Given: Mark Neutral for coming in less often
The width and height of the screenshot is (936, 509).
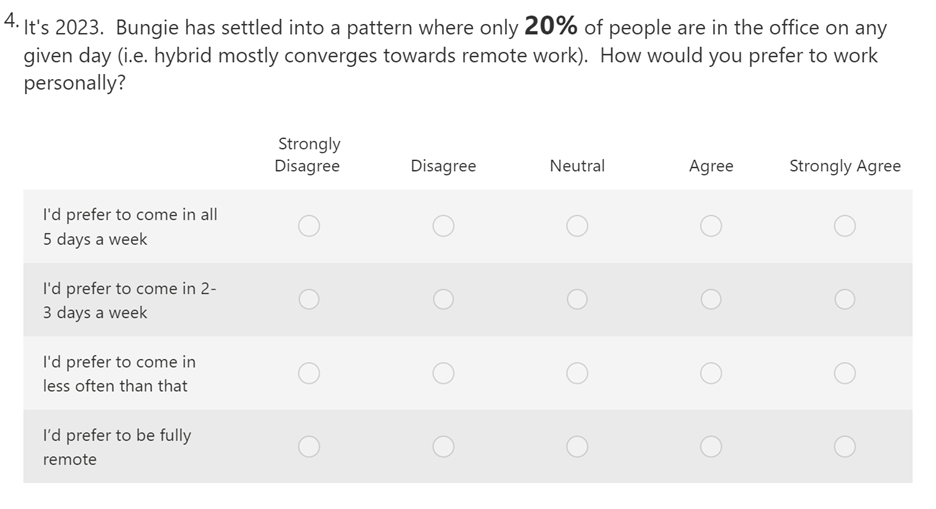Looking at the screenshot, I should tap(577, 373).
